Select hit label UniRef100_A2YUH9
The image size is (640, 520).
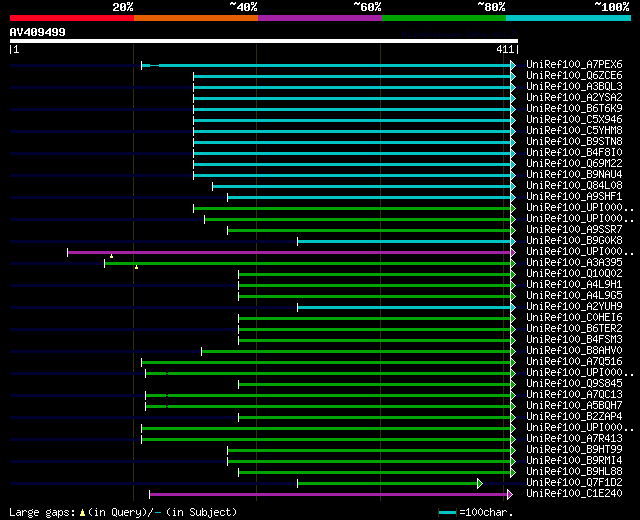coord(574,307)
